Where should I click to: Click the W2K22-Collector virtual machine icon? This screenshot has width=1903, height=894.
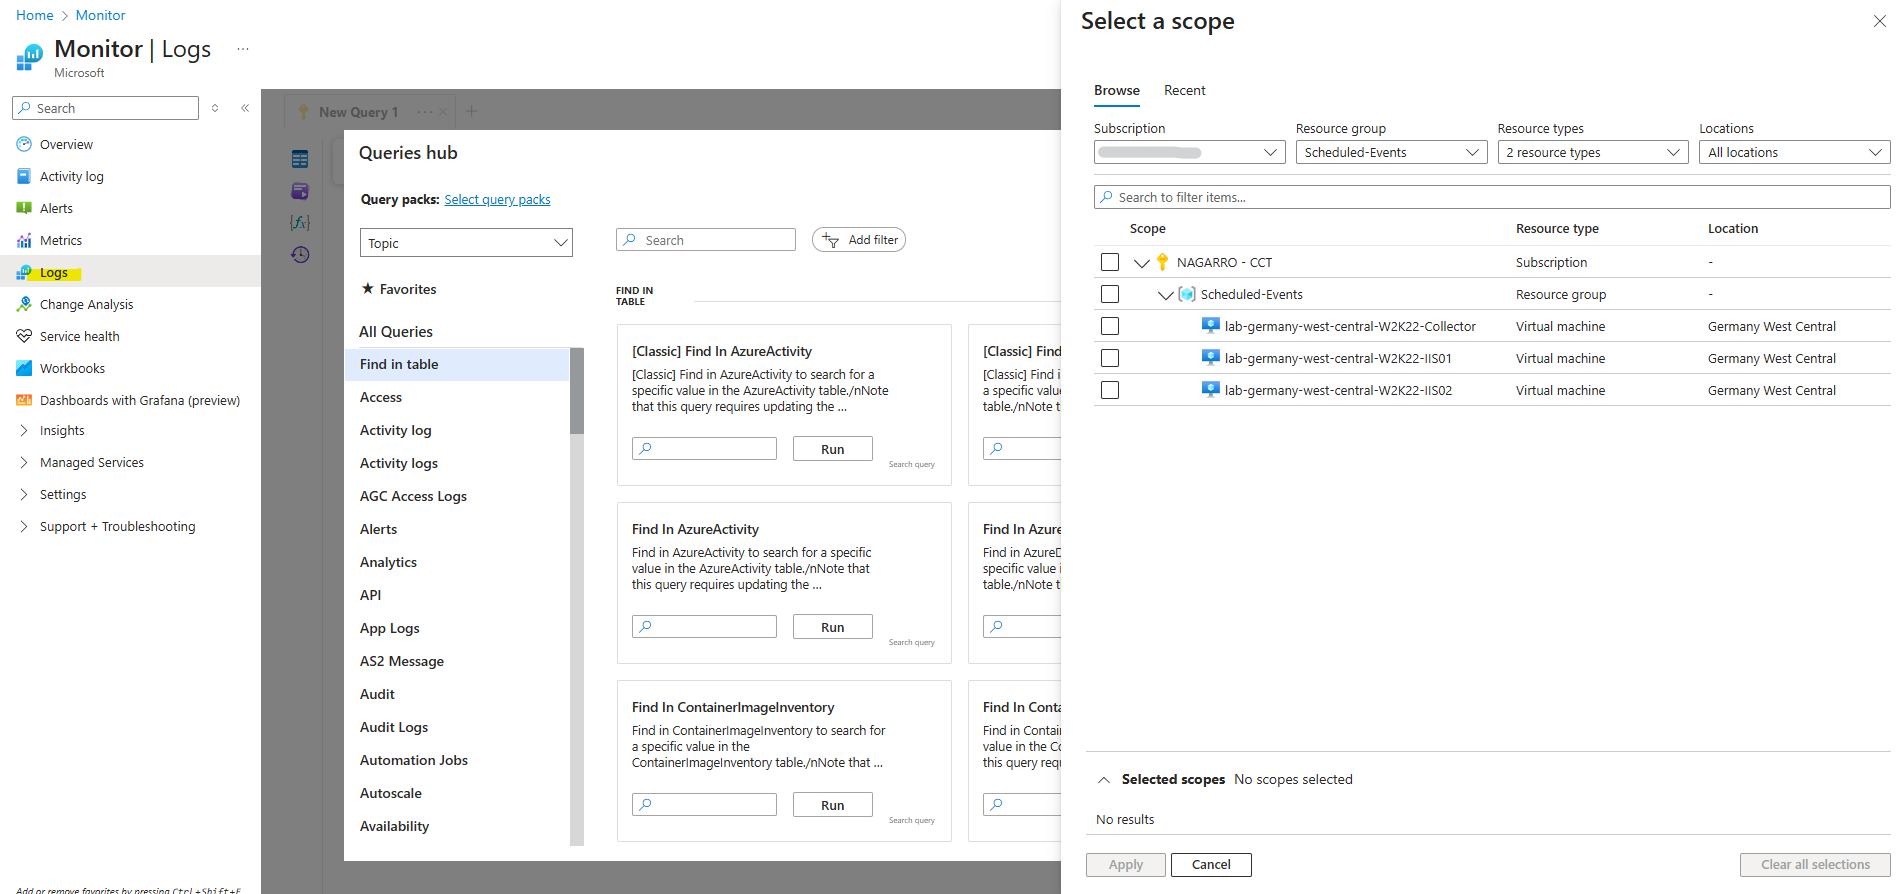coord(1210,326)
